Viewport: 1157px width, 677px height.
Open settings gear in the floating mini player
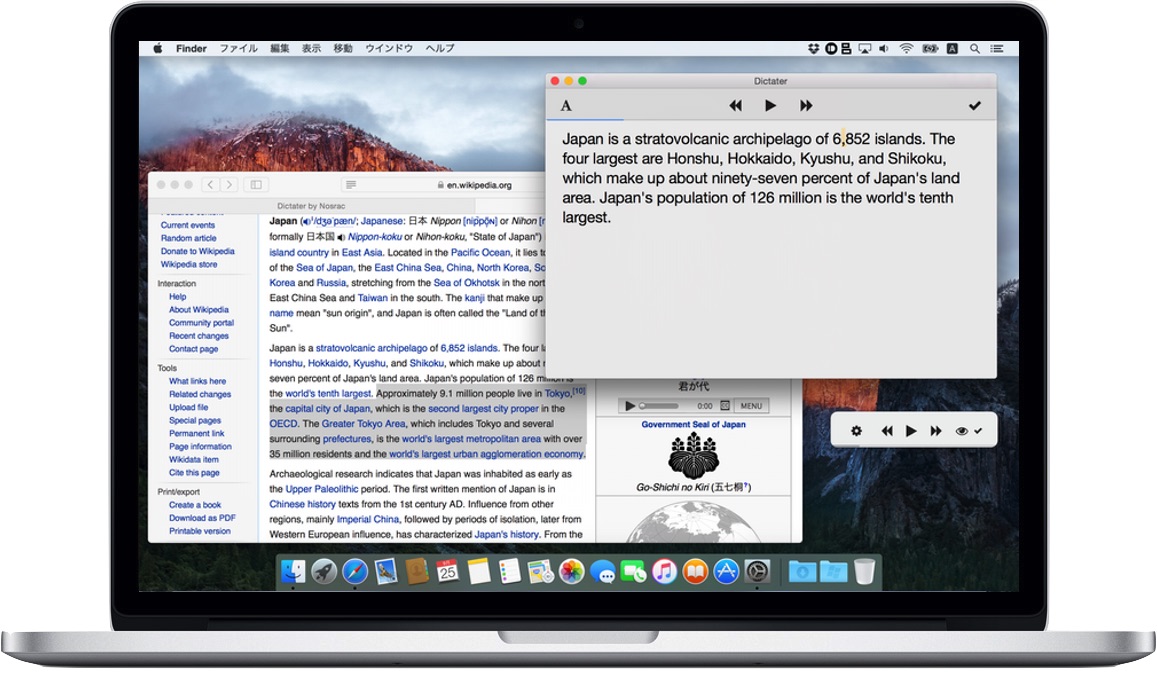click(856, 430)
